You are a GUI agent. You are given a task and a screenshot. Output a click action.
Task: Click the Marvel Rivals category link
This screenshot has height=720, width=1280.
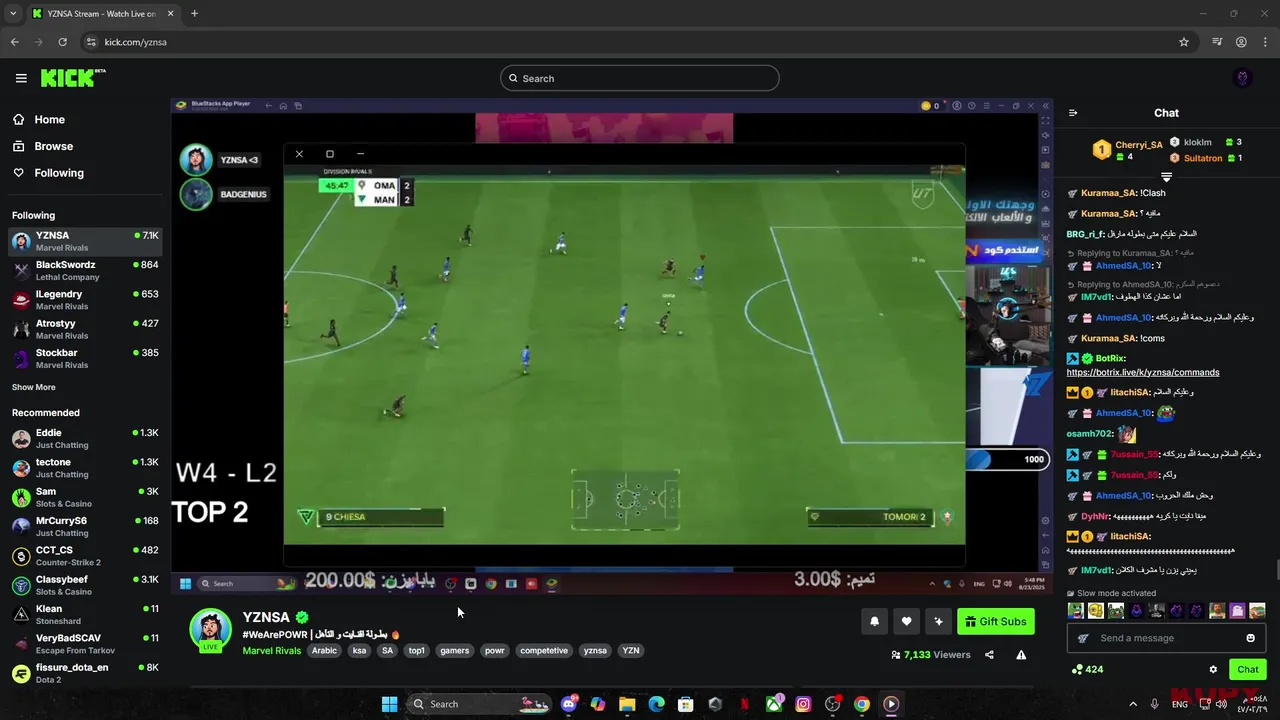click(272, 651)
